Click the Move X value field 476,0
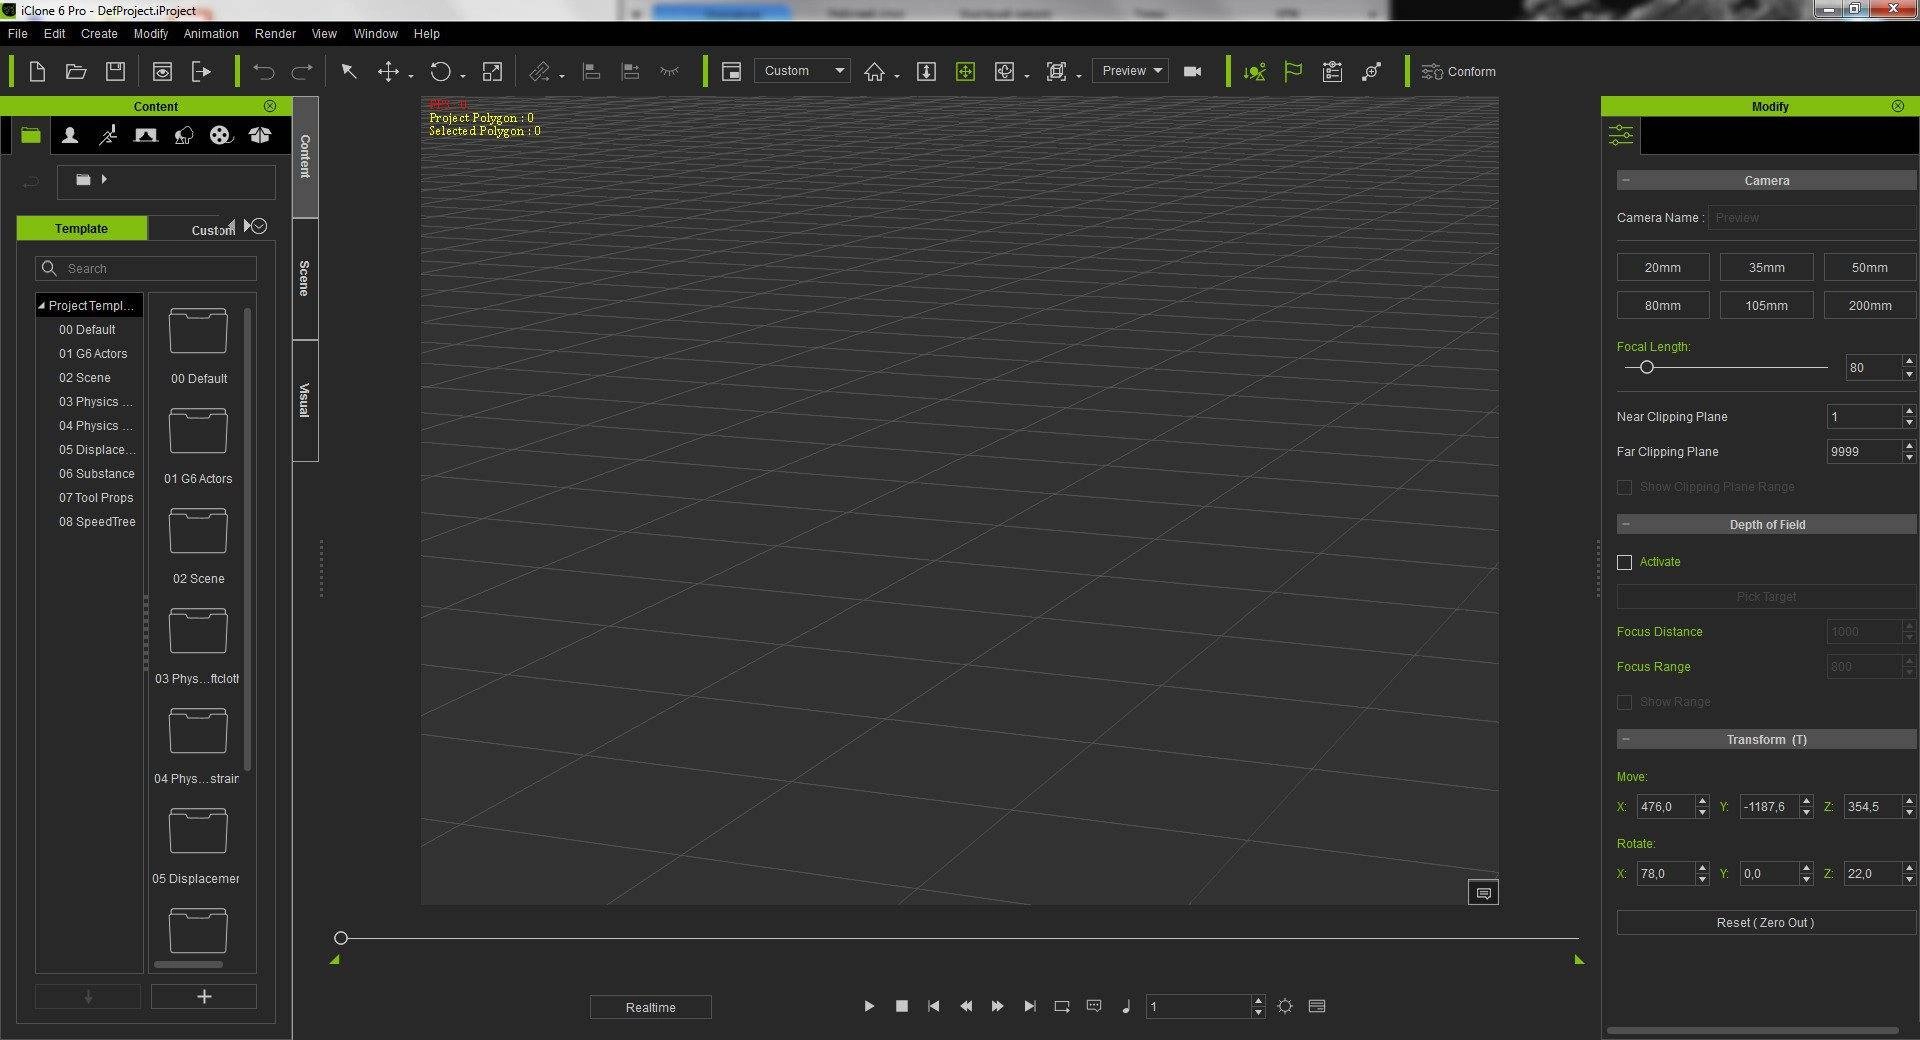Viewport: 1920px width, 1040px height. (x=1665, y=807)
